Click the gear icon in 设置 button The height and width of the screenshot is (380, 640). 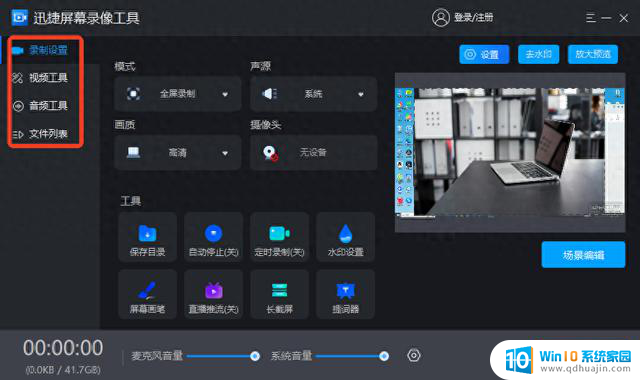(x=470, y=54)
